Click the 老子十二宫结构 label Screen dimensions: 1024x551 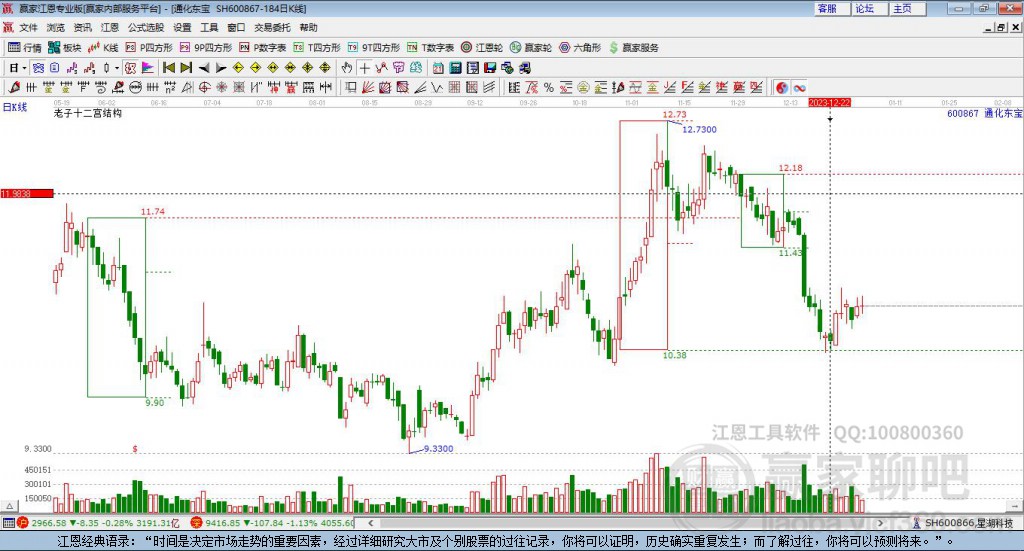pos(88,113)
